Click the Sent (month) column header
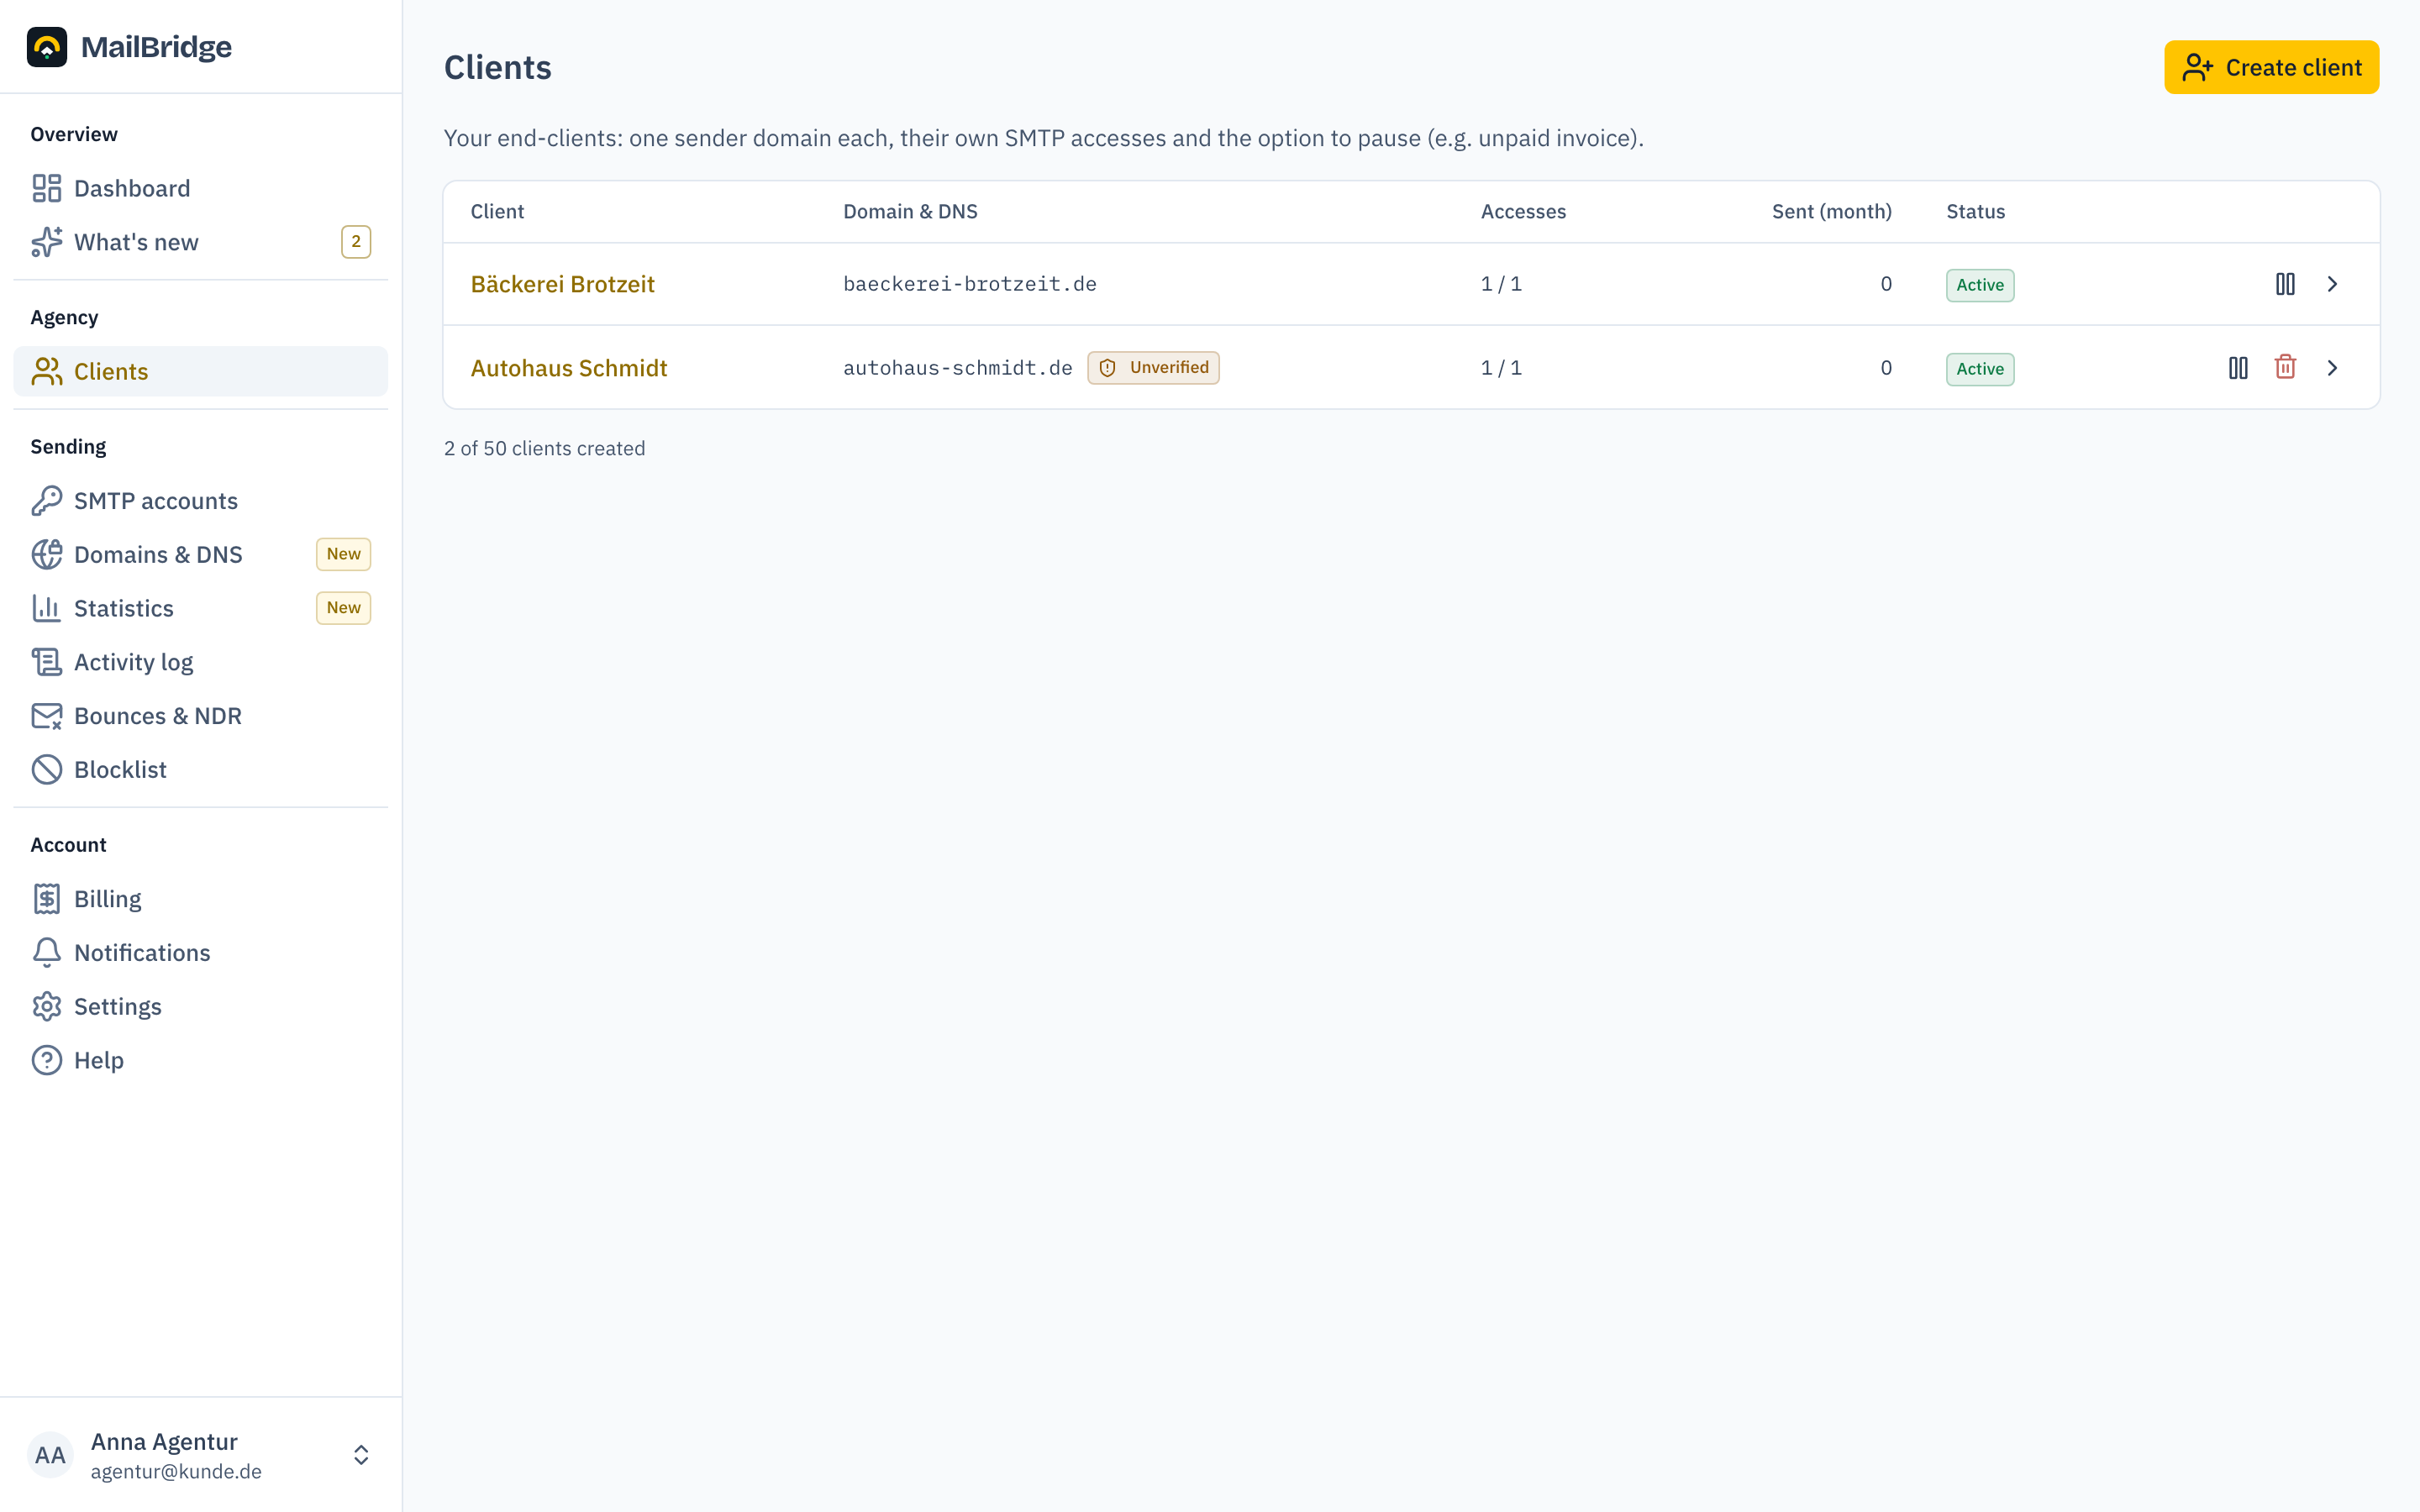 point(1832,211)
